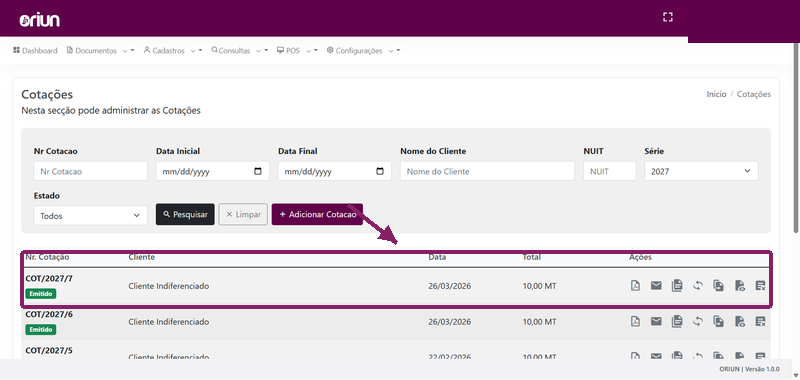Duplicate quotation COT/2027/7 via copy icon

pyautogui.click(x=718, y=286)
